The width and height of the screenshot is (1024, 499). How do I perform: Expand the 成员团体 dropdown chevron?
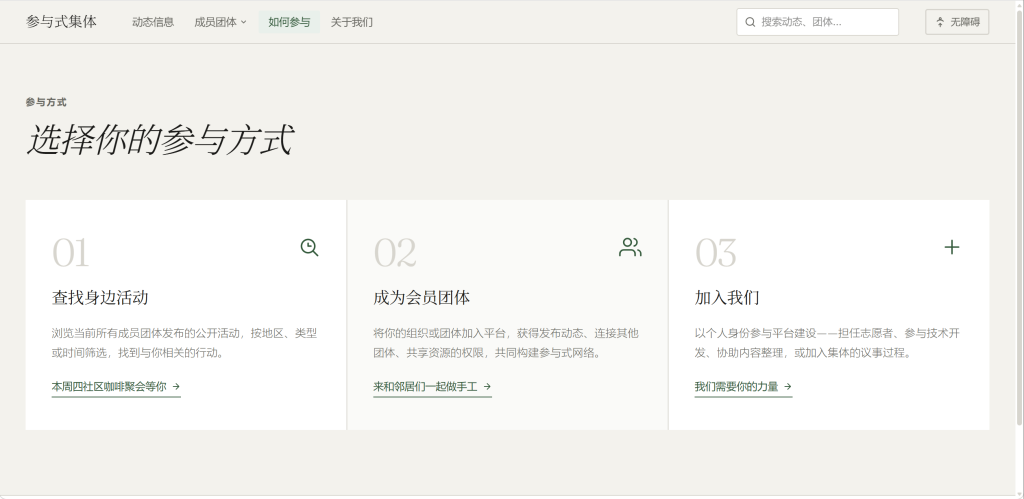(x=244, y=22)
